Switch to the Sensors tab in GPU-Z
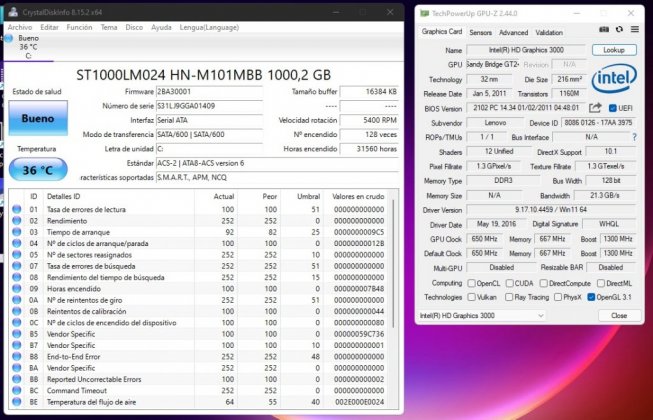Screen dimensions: 653x420 (x=480, y=32)
